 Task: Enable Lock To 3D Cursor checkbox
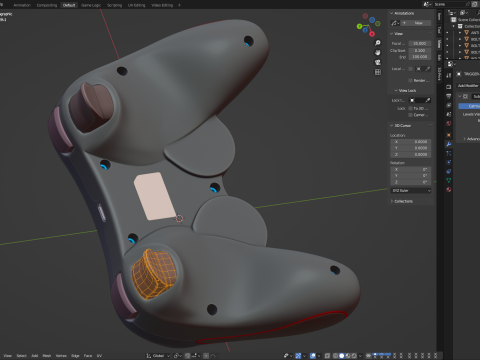pos(411,108)
